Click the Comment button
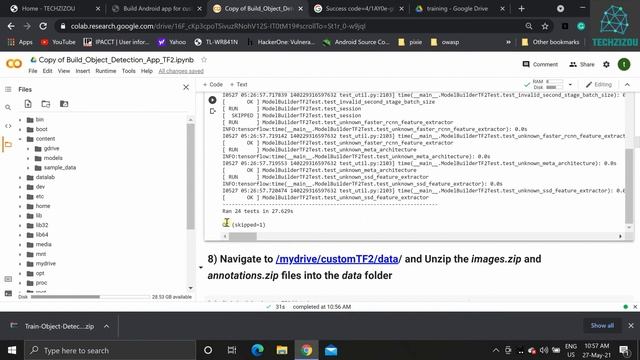640x360 pixels. pyautogui.click(x=540, y=64)
